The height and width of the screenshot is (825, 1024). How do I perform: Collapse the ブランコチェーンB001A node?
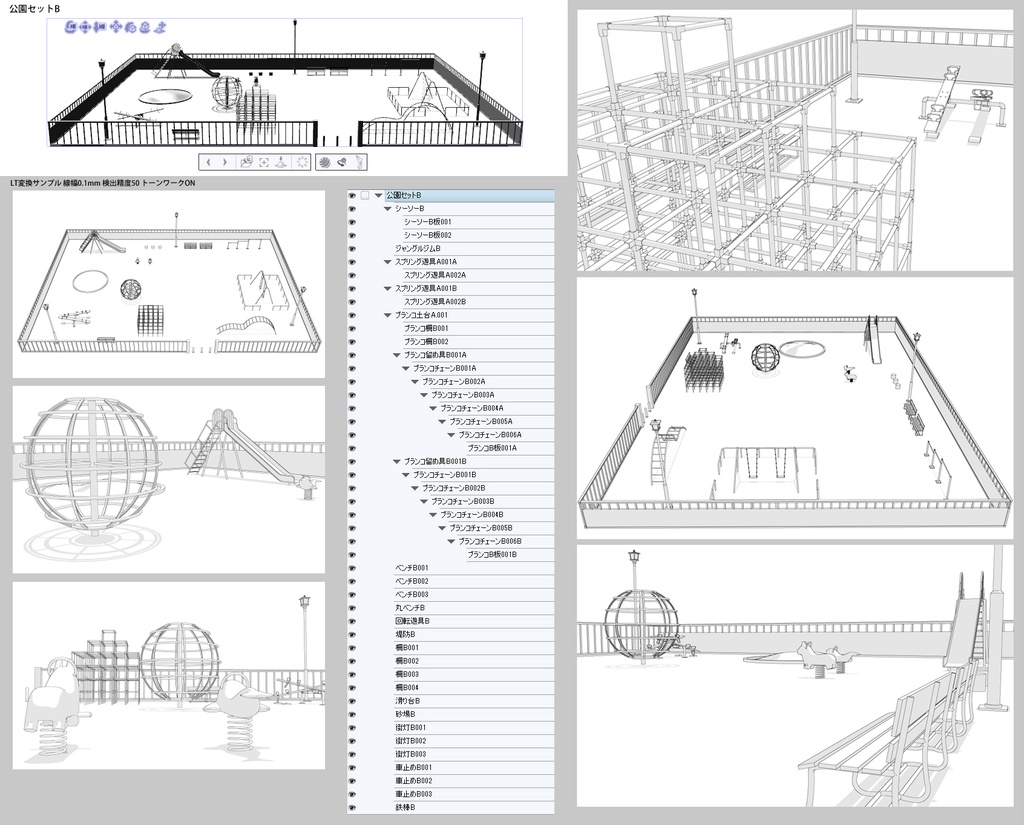point(406,368)
